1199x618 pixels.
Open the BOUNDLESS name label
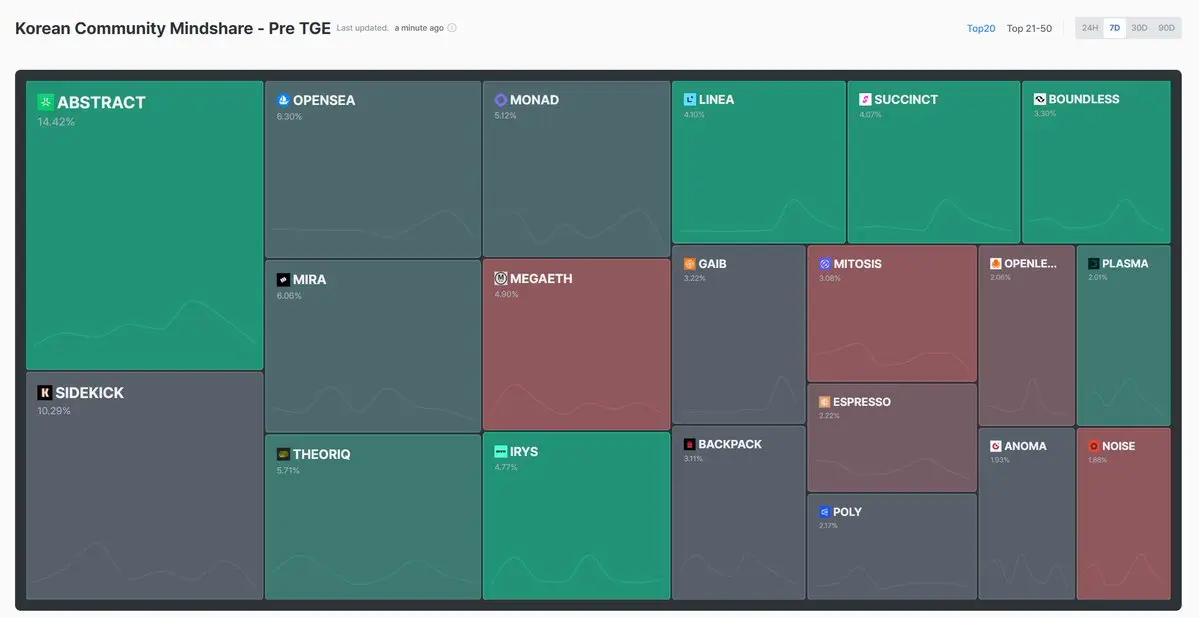click(x=1084, y=99)
